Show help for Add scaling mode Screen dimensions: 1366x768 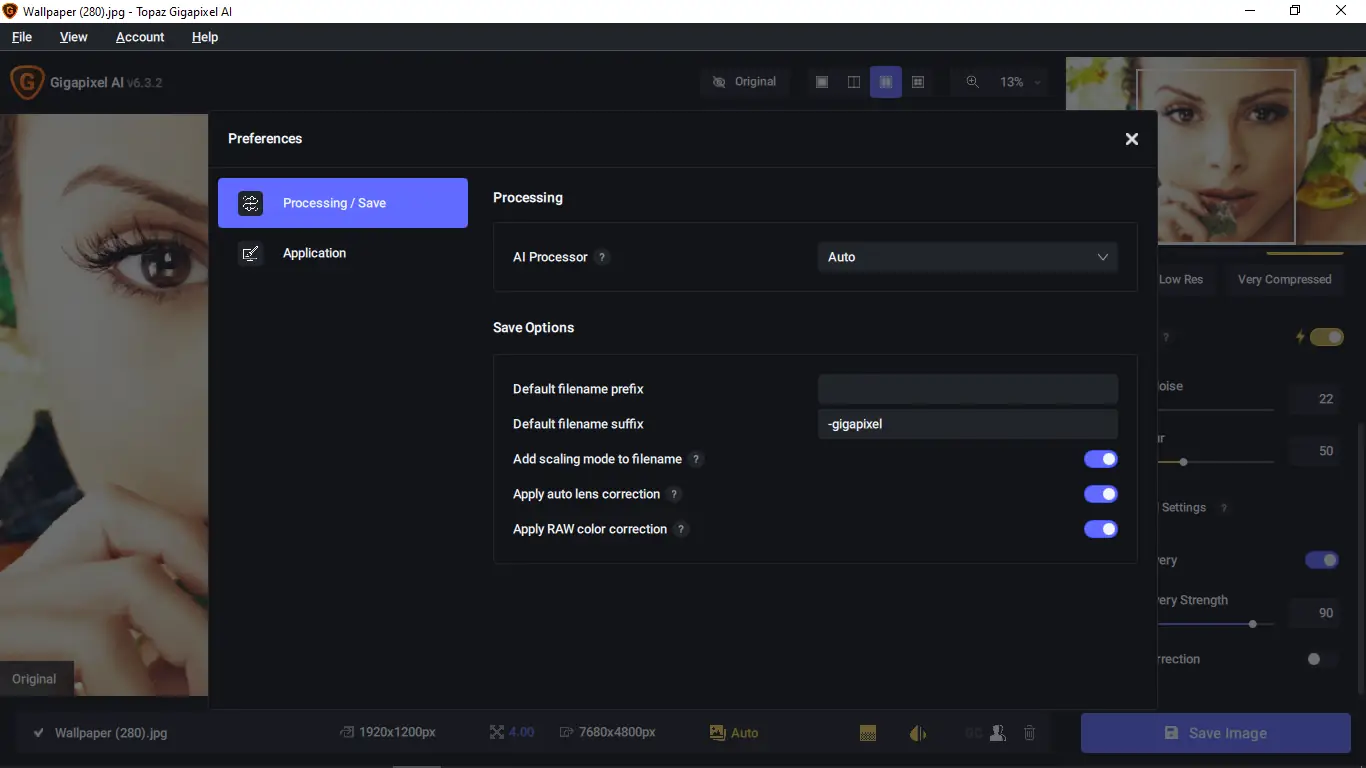pos(697,459)
